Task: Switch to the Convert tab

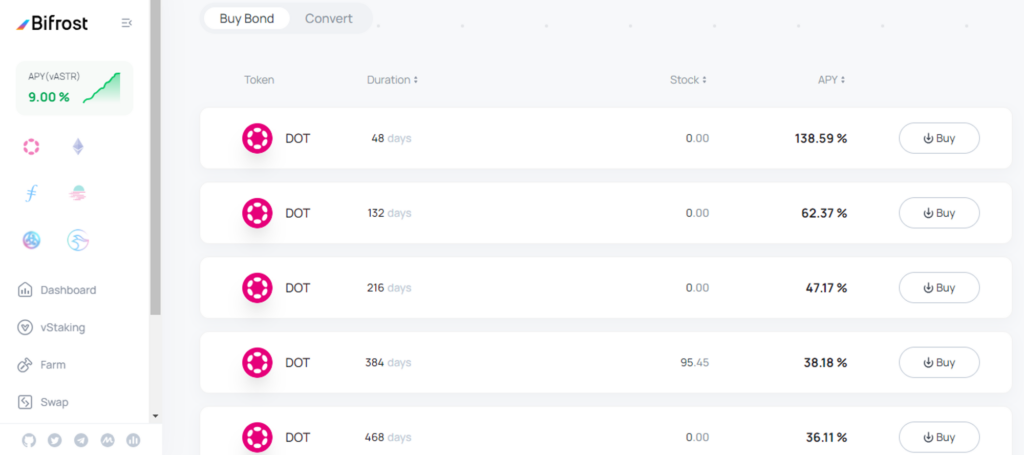Action: [x=328, y=18]
